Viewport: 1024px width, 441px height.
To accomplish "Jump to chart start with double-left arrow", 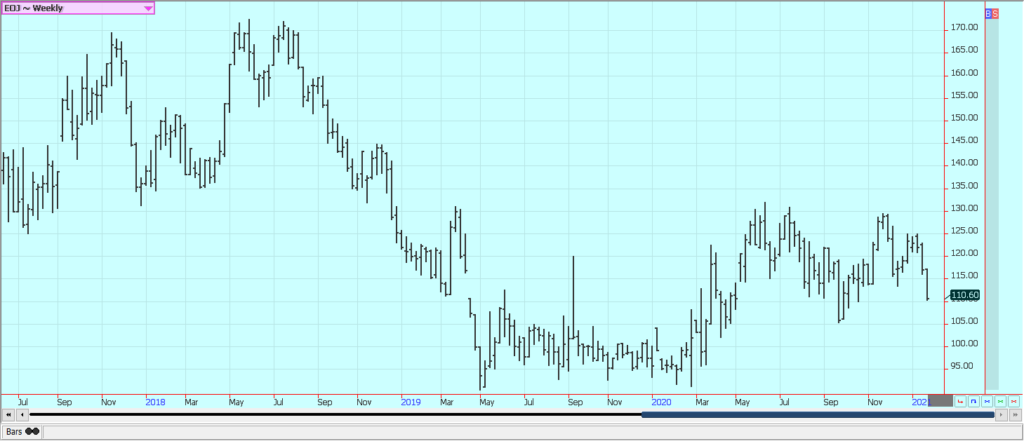I will [8, 414].
